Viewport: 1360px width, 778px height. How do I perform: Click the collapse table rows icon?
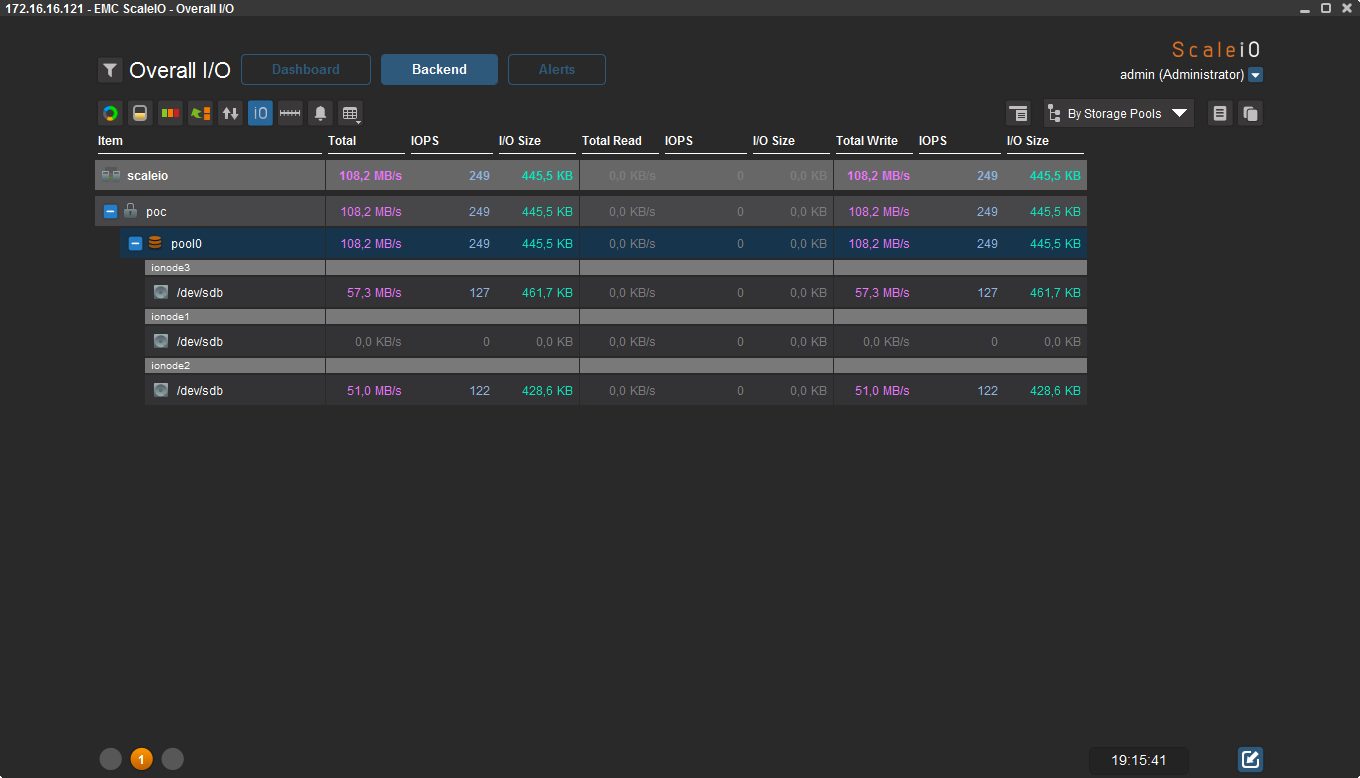point(1018,113)
